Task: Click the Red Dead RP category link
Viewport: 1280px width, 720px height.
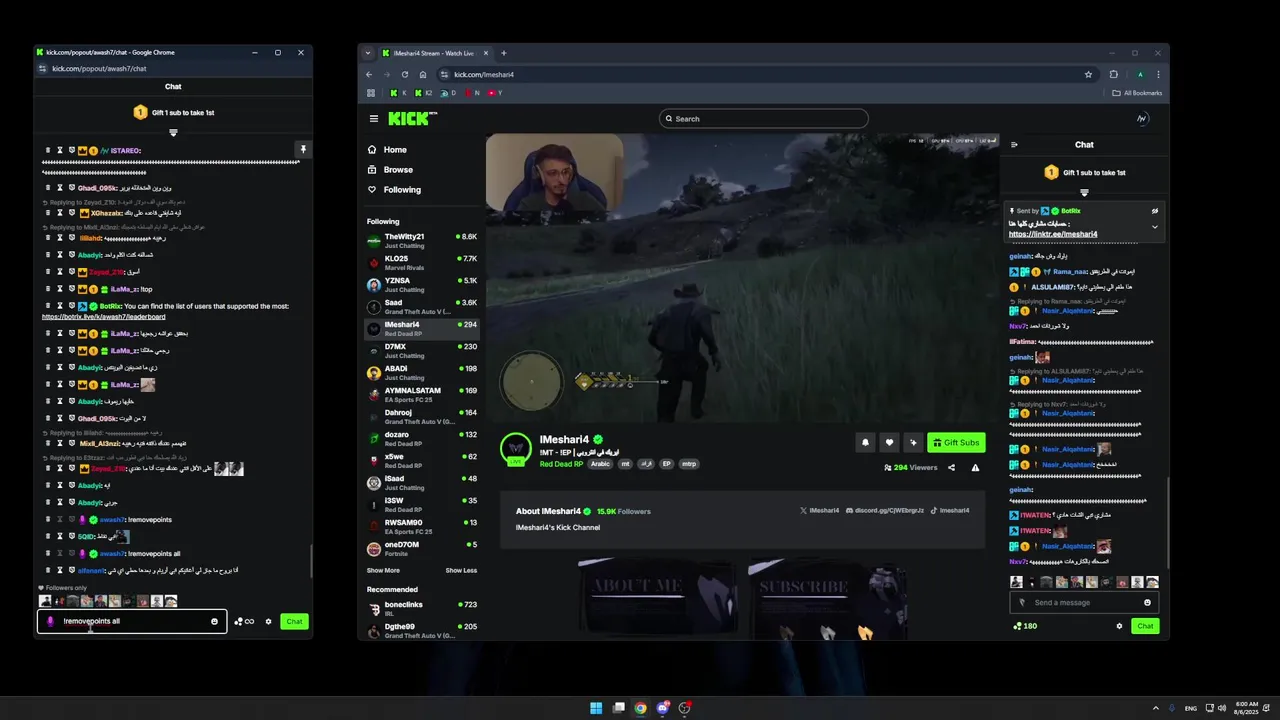Action: pos(561,464)
